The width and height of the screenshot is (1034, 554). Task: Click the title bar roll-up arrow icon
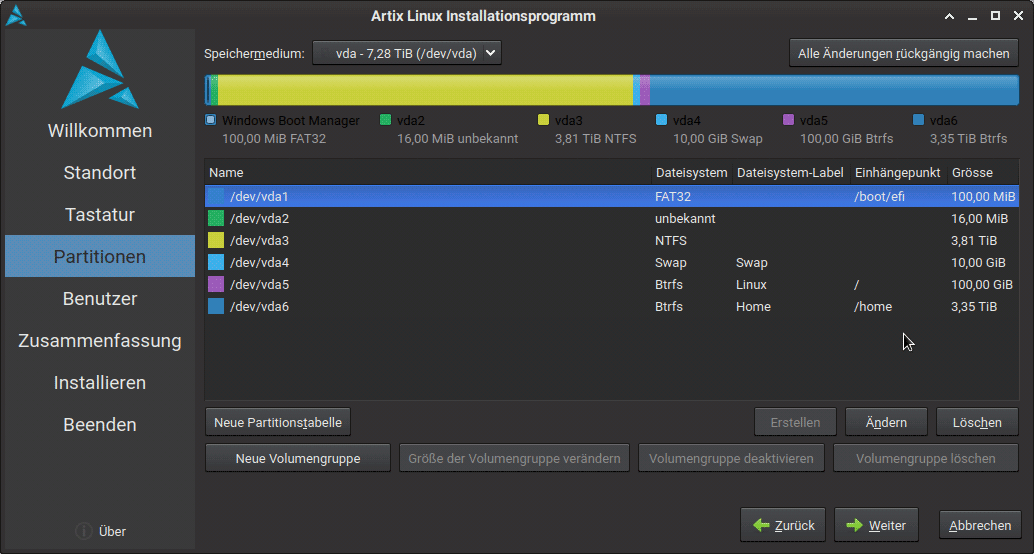tap(950, 16)
